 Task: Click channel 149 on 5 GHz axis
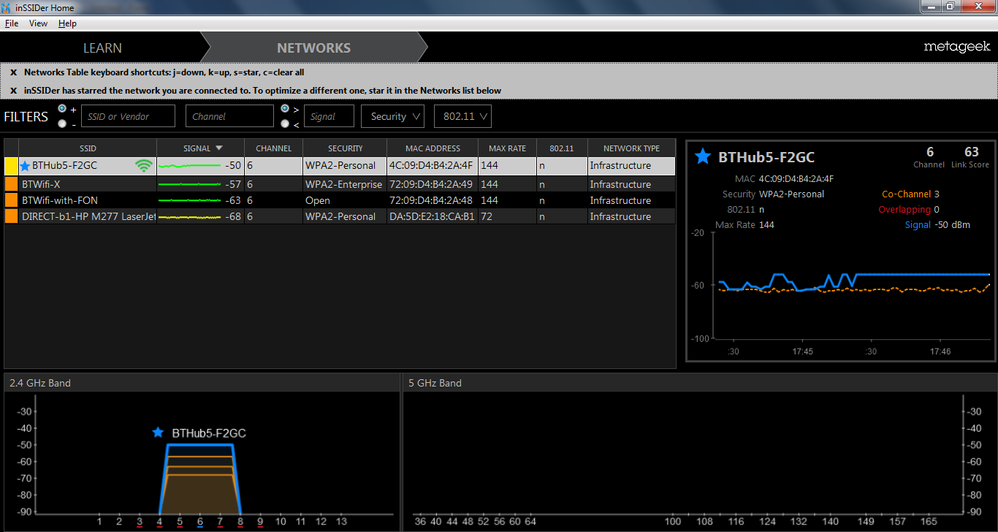pyautogui.click(x=865, y=521)
